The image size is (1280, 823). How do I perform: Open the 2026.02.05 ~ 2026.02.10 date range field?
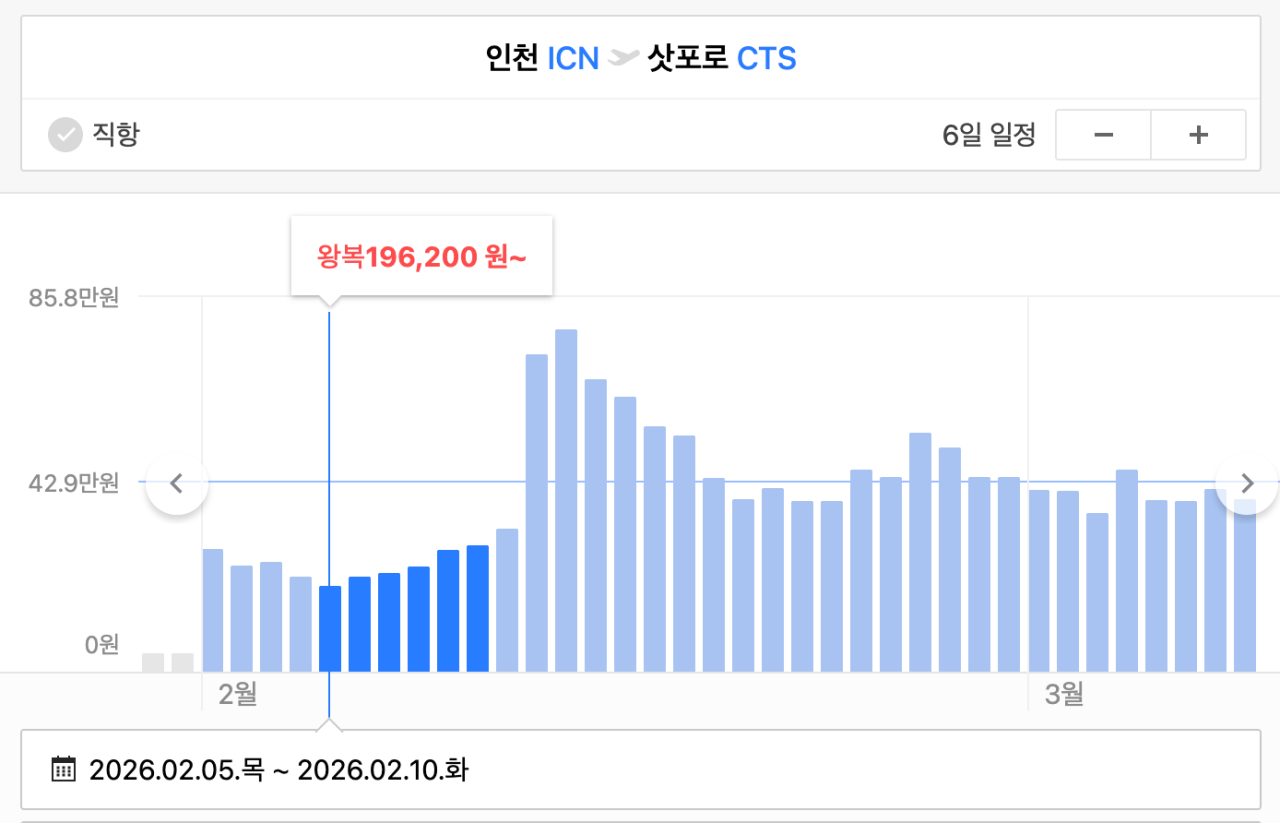coord(640,770)
